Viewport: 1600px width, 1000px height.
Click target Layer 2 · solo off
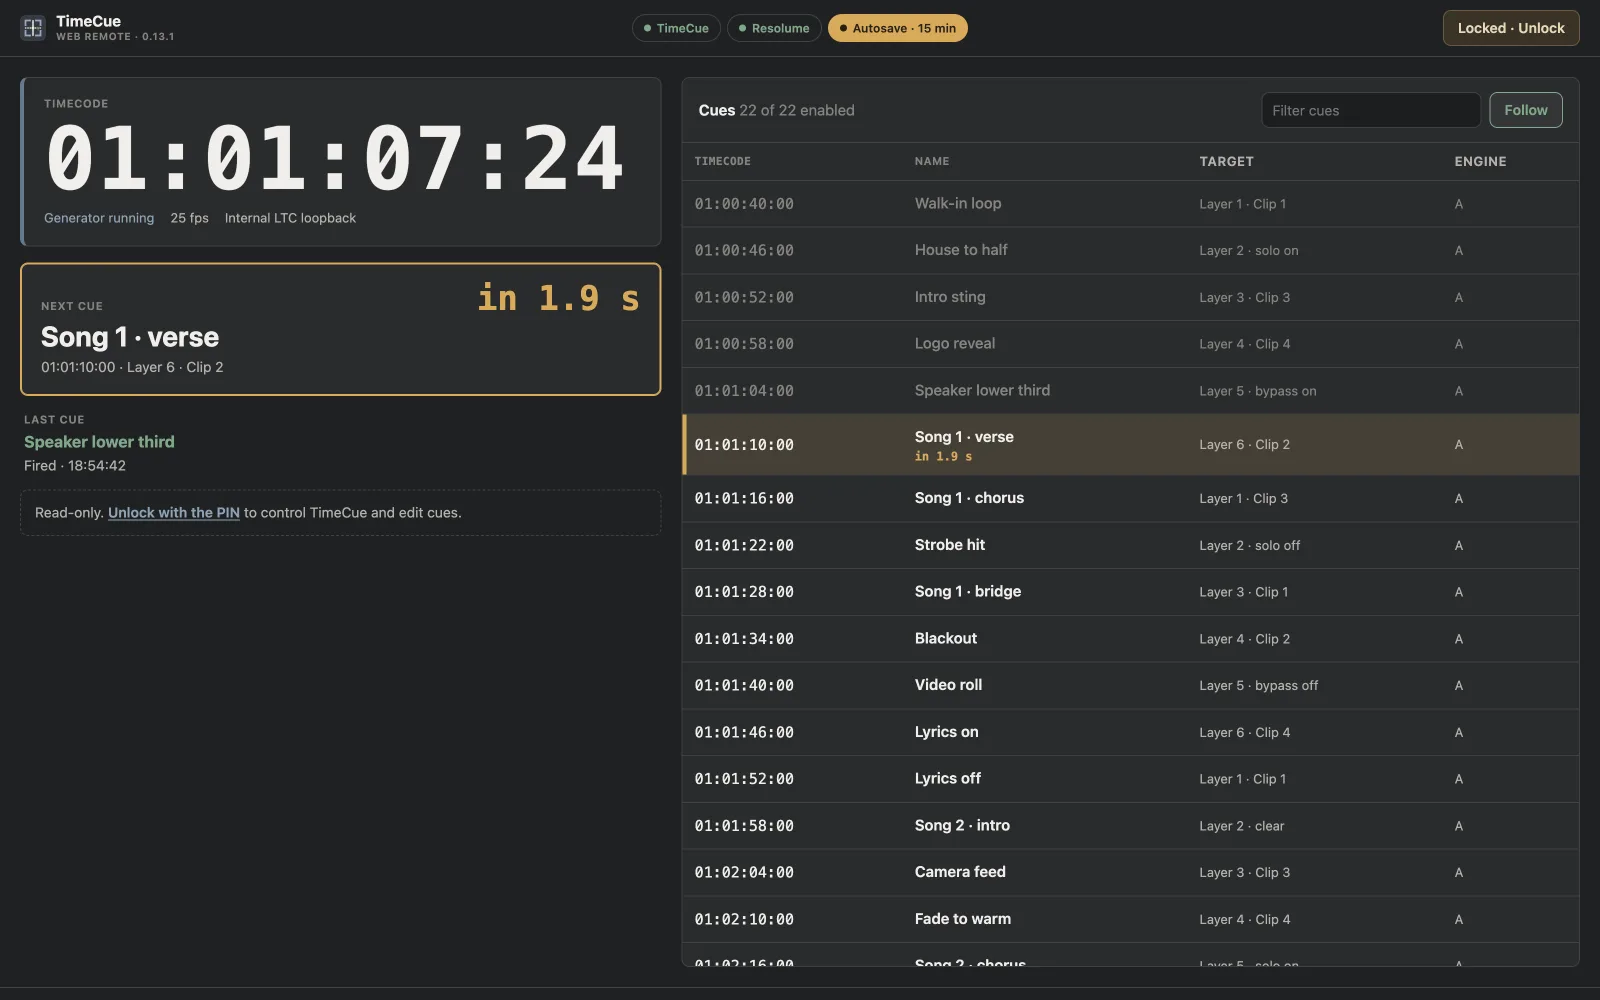click(1249, 545)
